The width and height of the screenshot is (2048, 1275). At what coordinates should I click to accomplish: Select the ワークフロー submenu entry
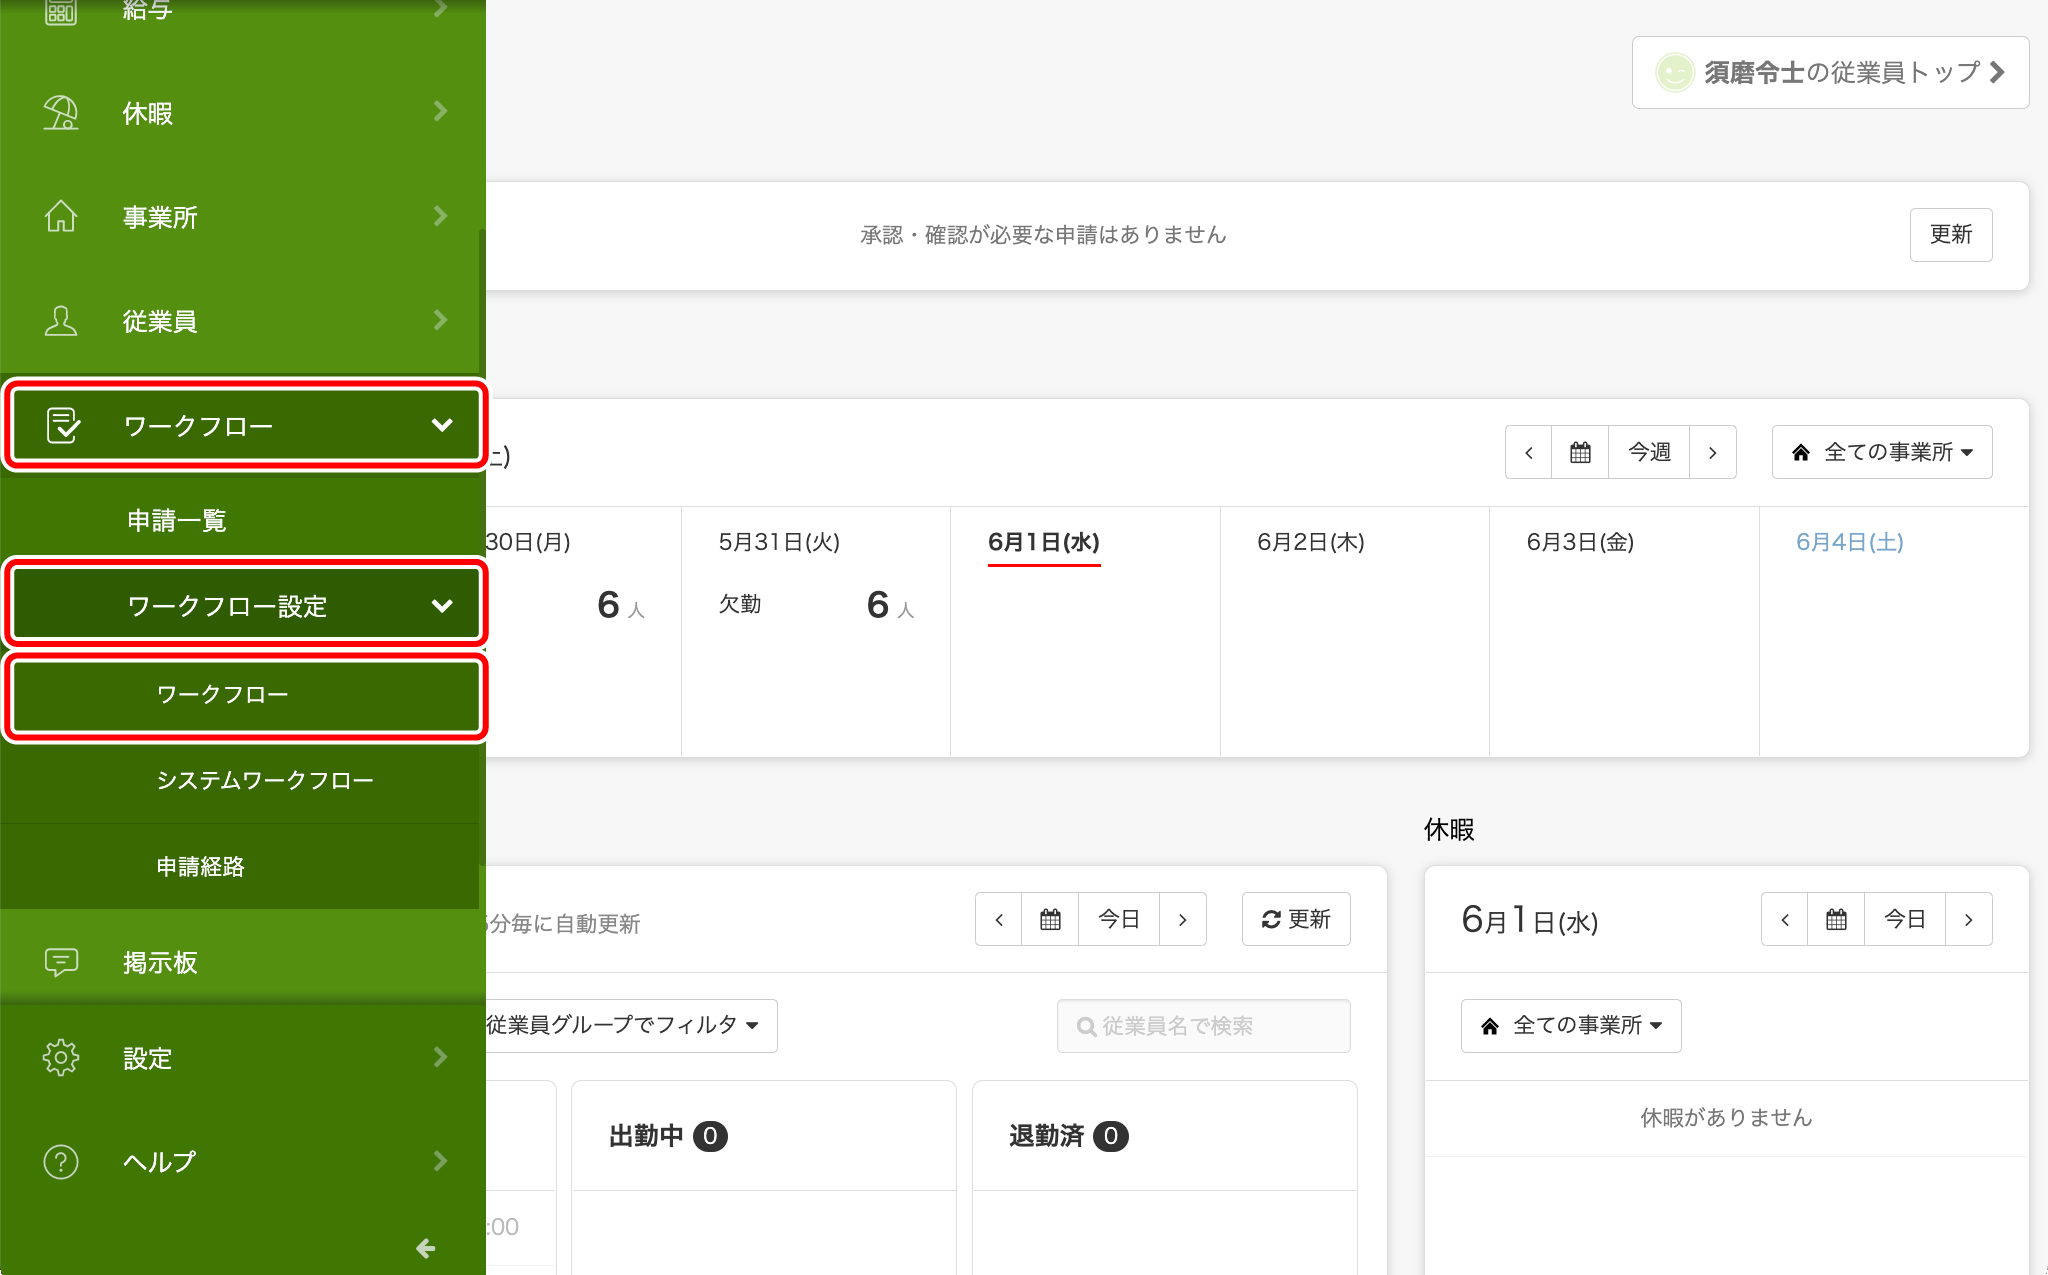(246, 694)
